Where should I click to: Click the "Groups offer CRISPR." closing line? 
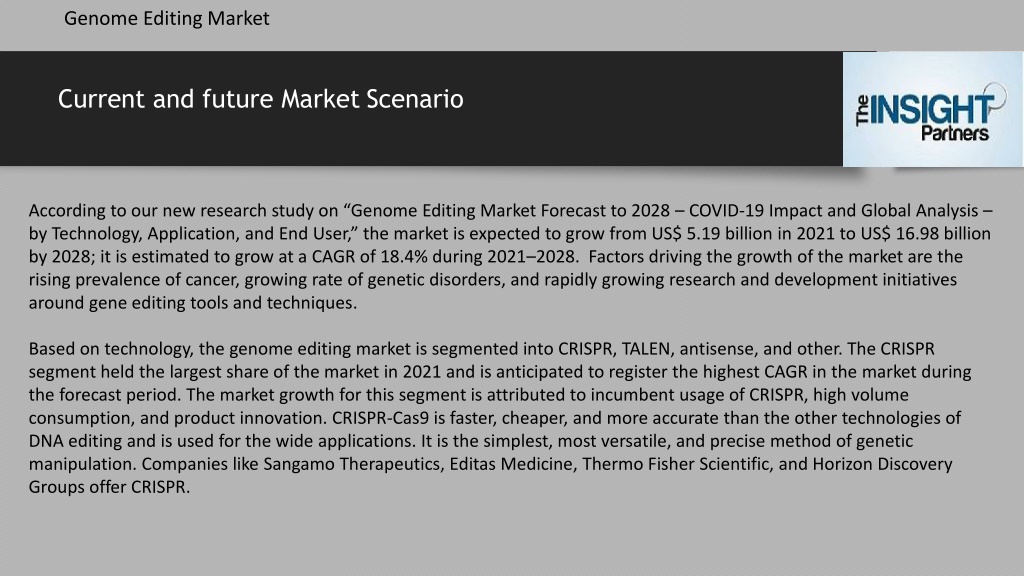click(x=109, y=487)
